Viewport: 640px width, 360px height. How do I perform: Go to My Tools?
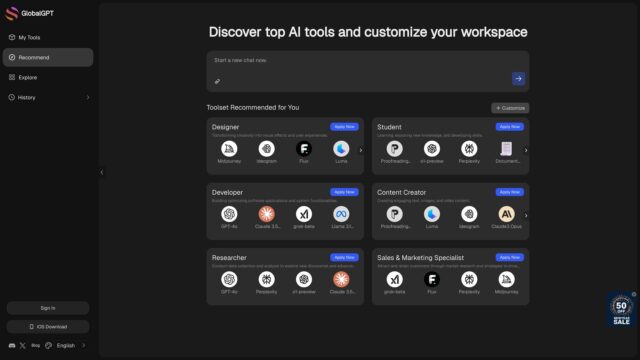pos(48,38)
